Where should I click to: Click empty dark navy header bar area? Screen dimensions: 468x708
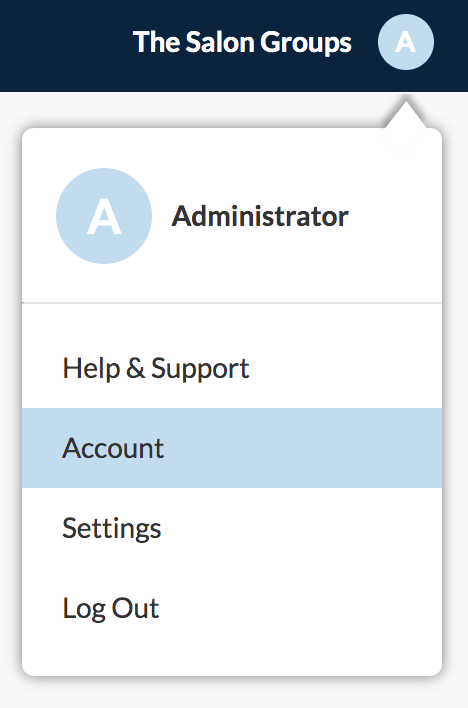pos(63,45)
